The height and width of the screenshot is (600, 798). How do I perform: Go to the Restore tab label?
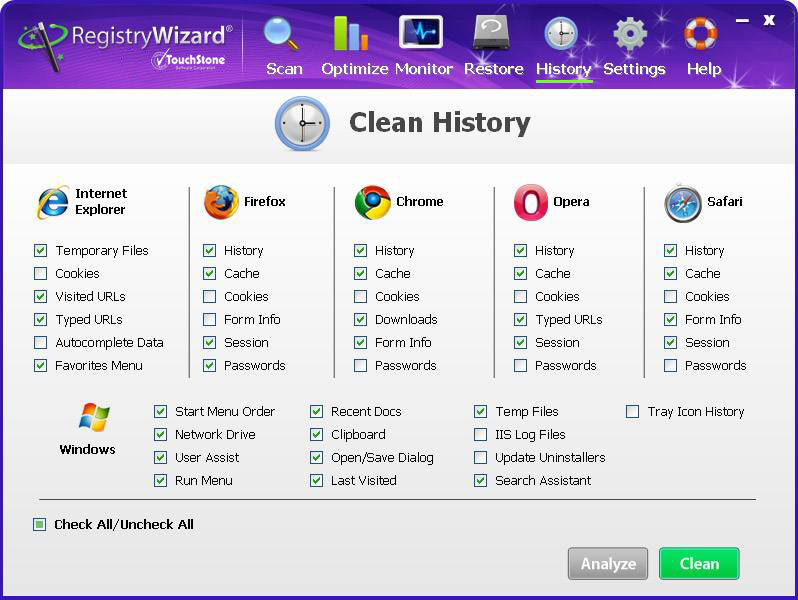coord(494,69)
